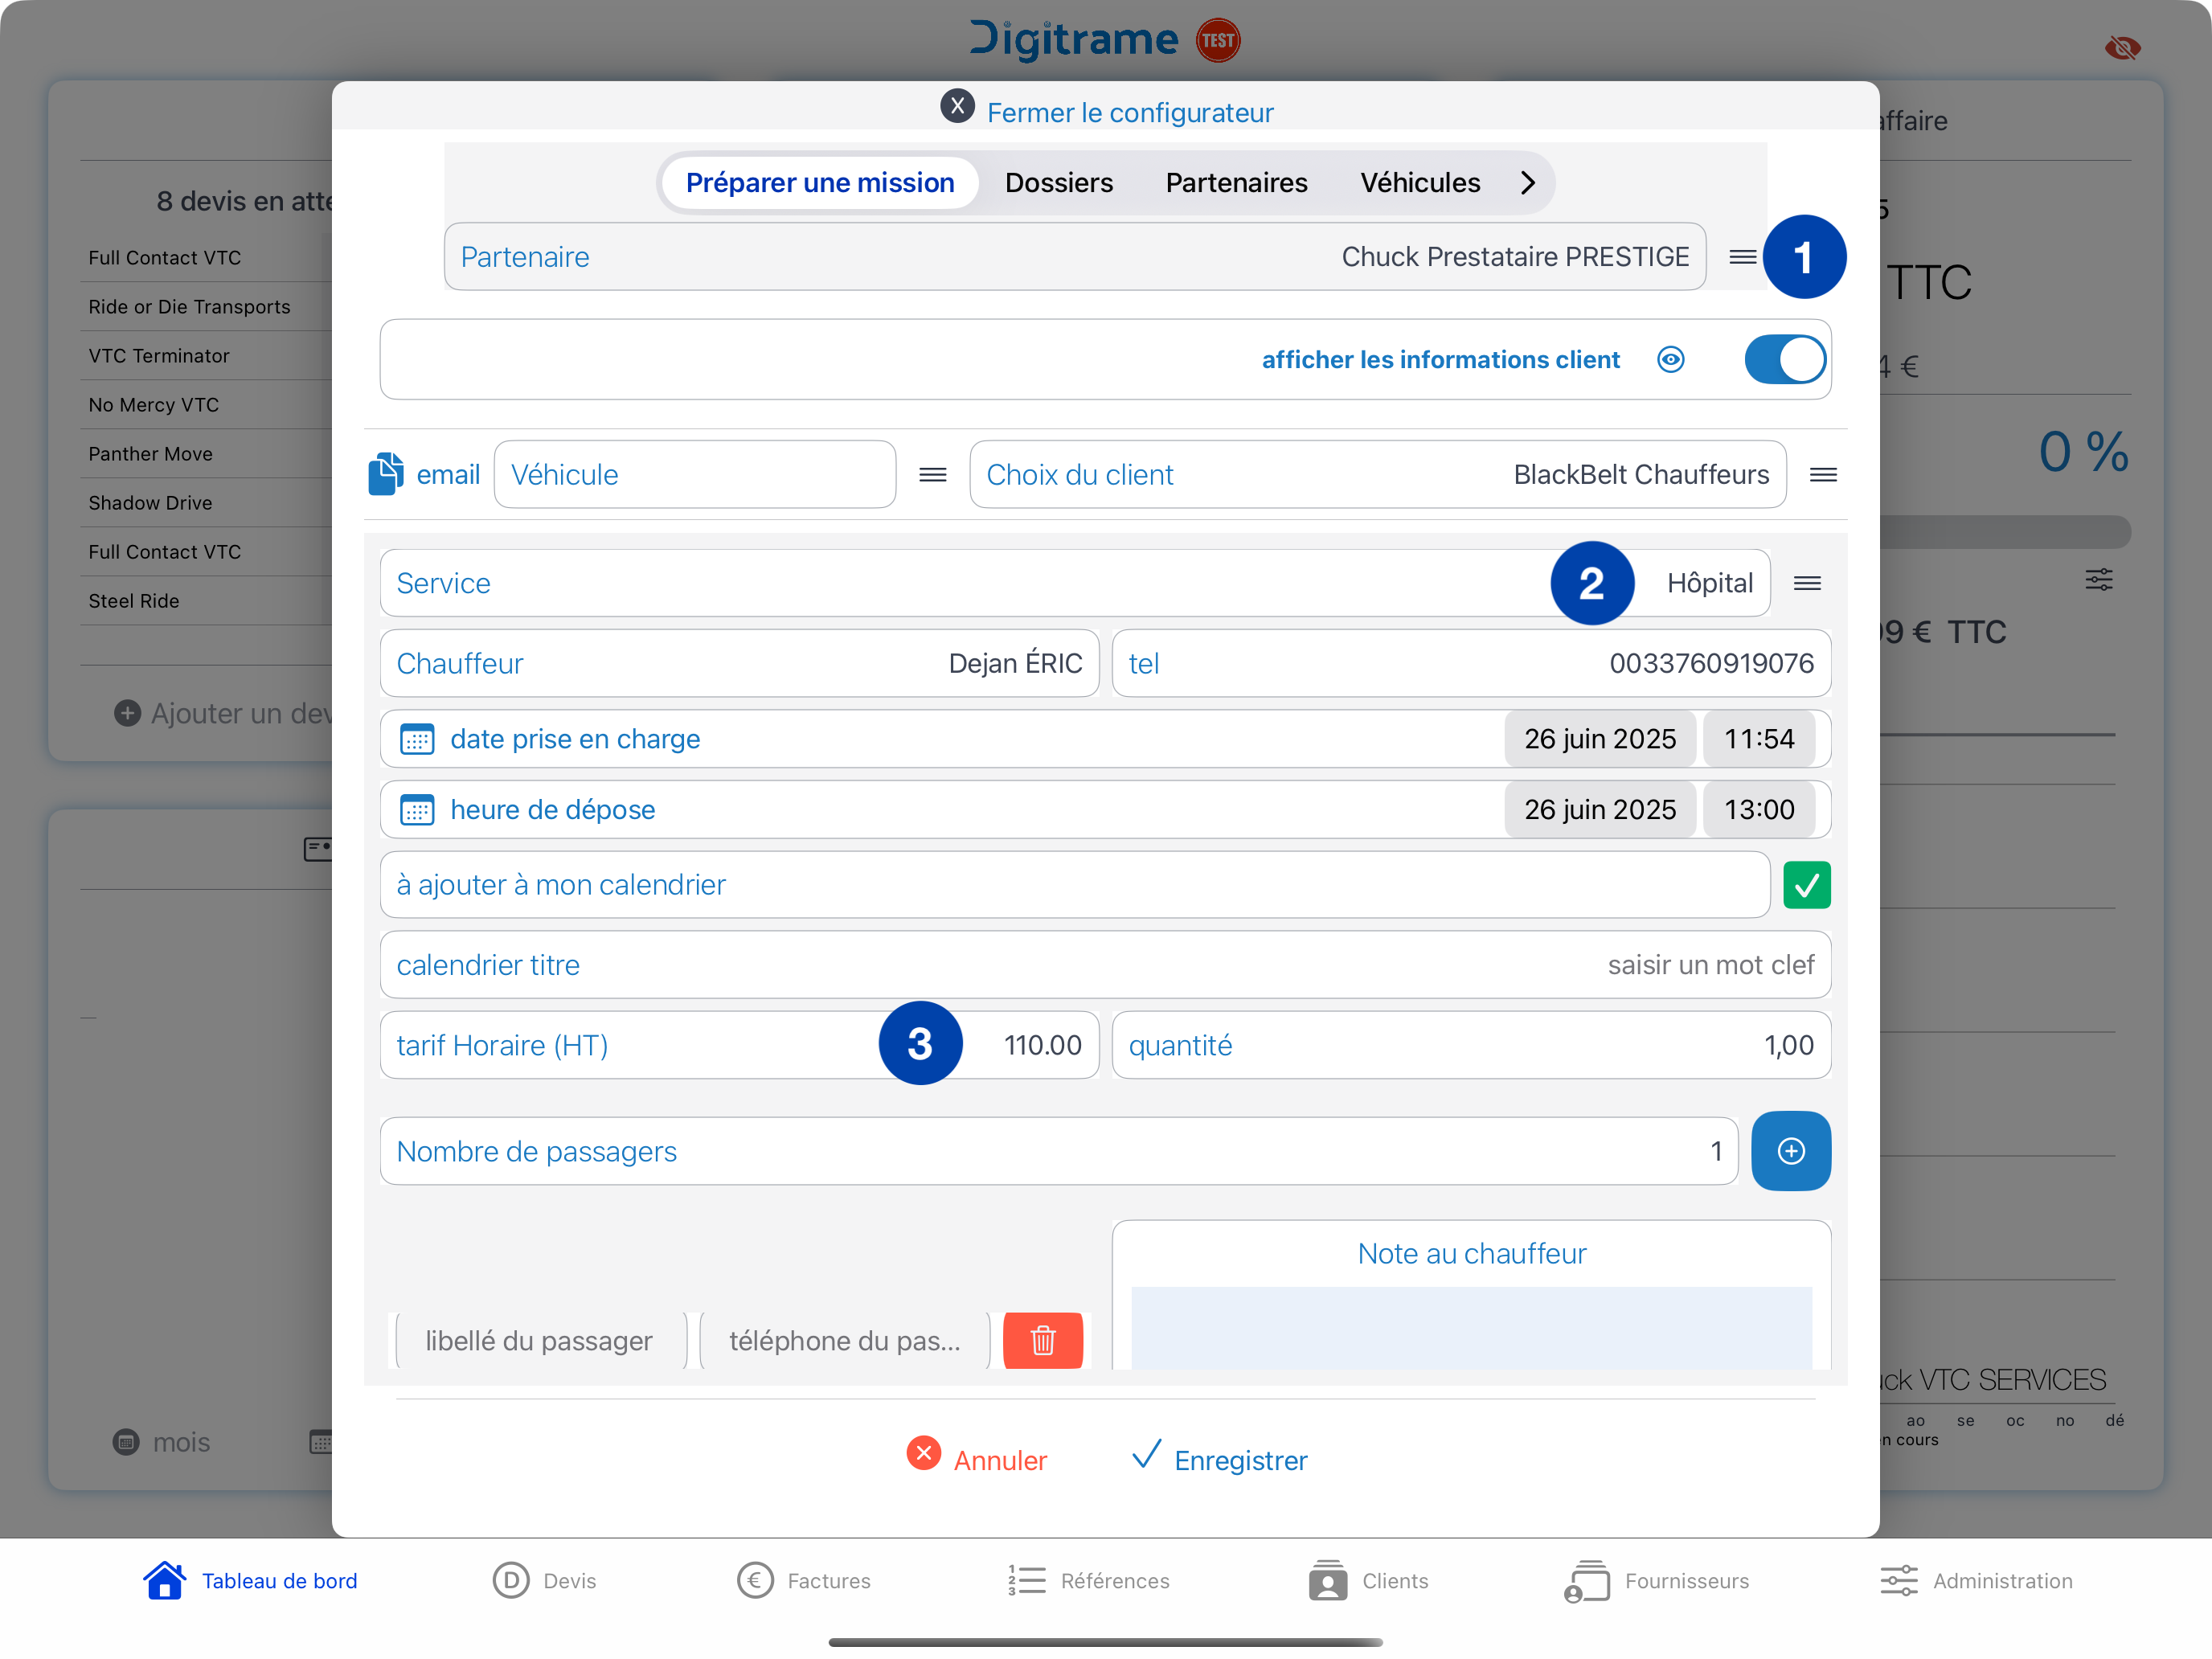
Task: Edit the Nombre de passagers field
Action: pos(1059,1151)
